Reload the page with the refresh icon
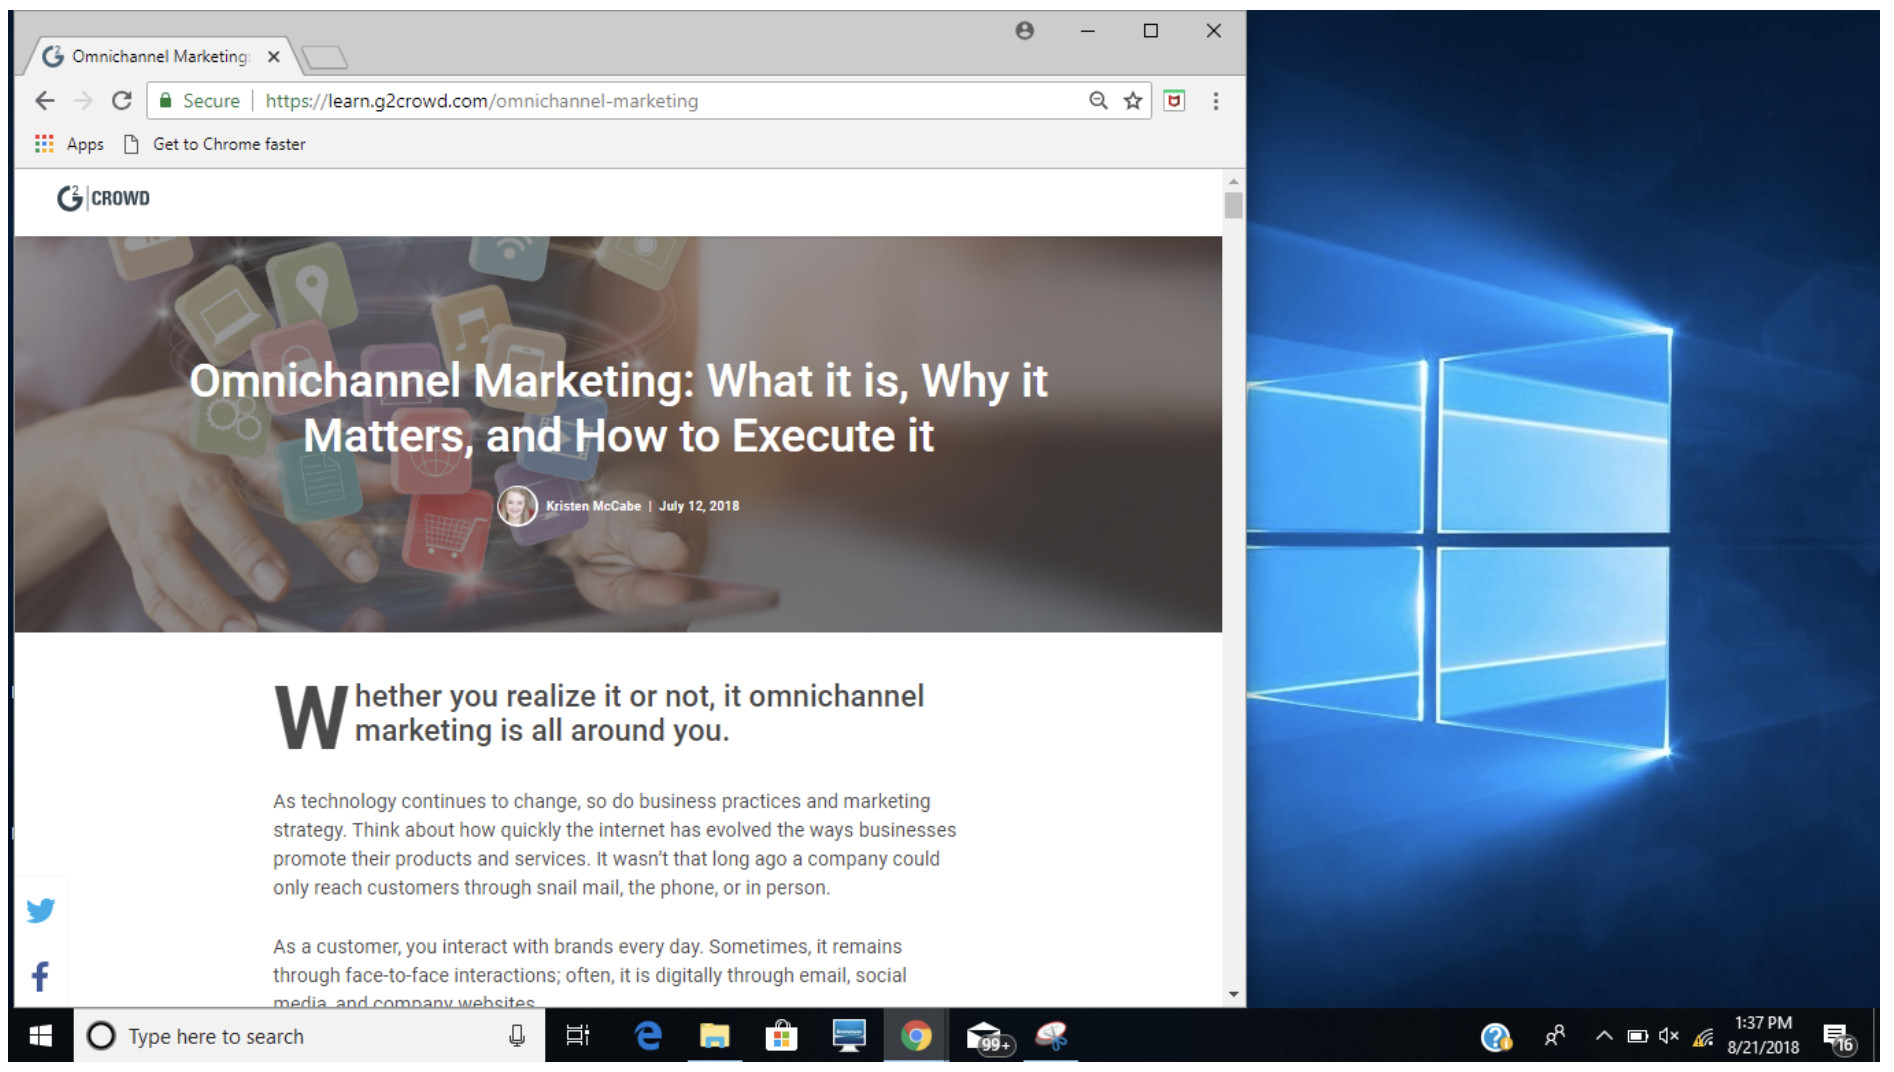Viewport: 1894px width, 1072px height. [122, 101]
